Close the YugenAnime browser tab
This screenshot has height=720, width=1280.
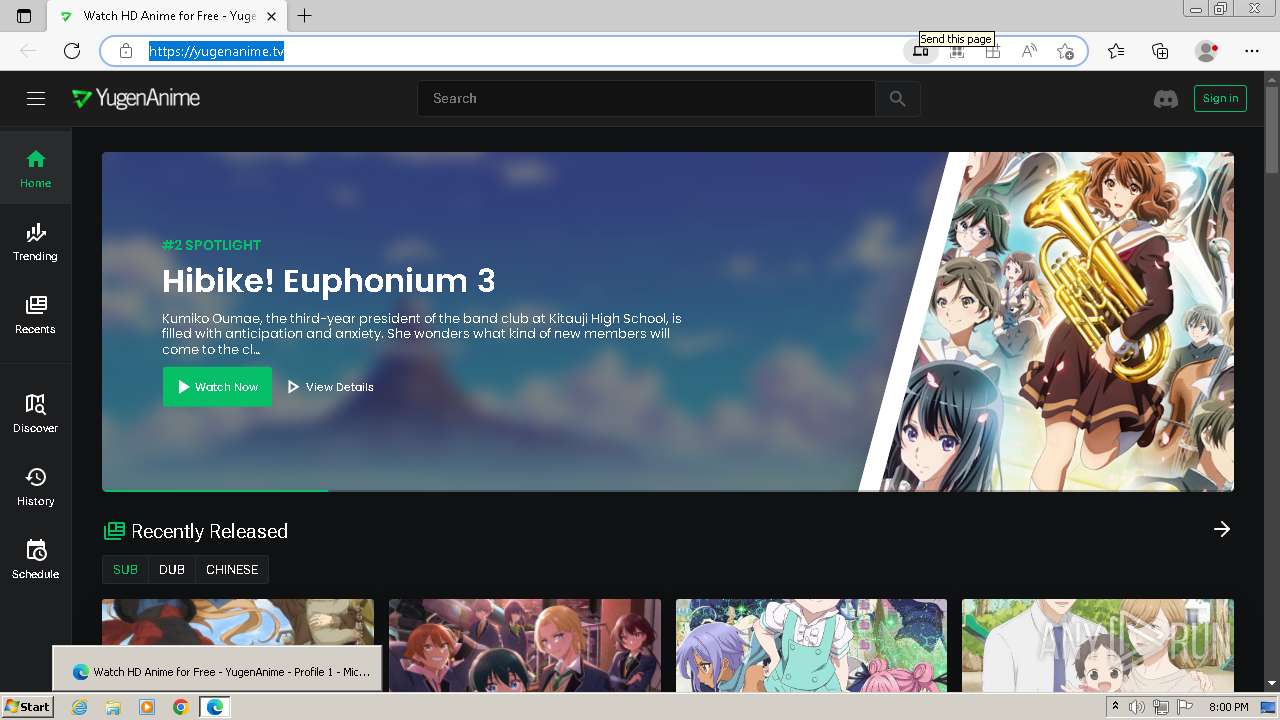pos(272,16)
